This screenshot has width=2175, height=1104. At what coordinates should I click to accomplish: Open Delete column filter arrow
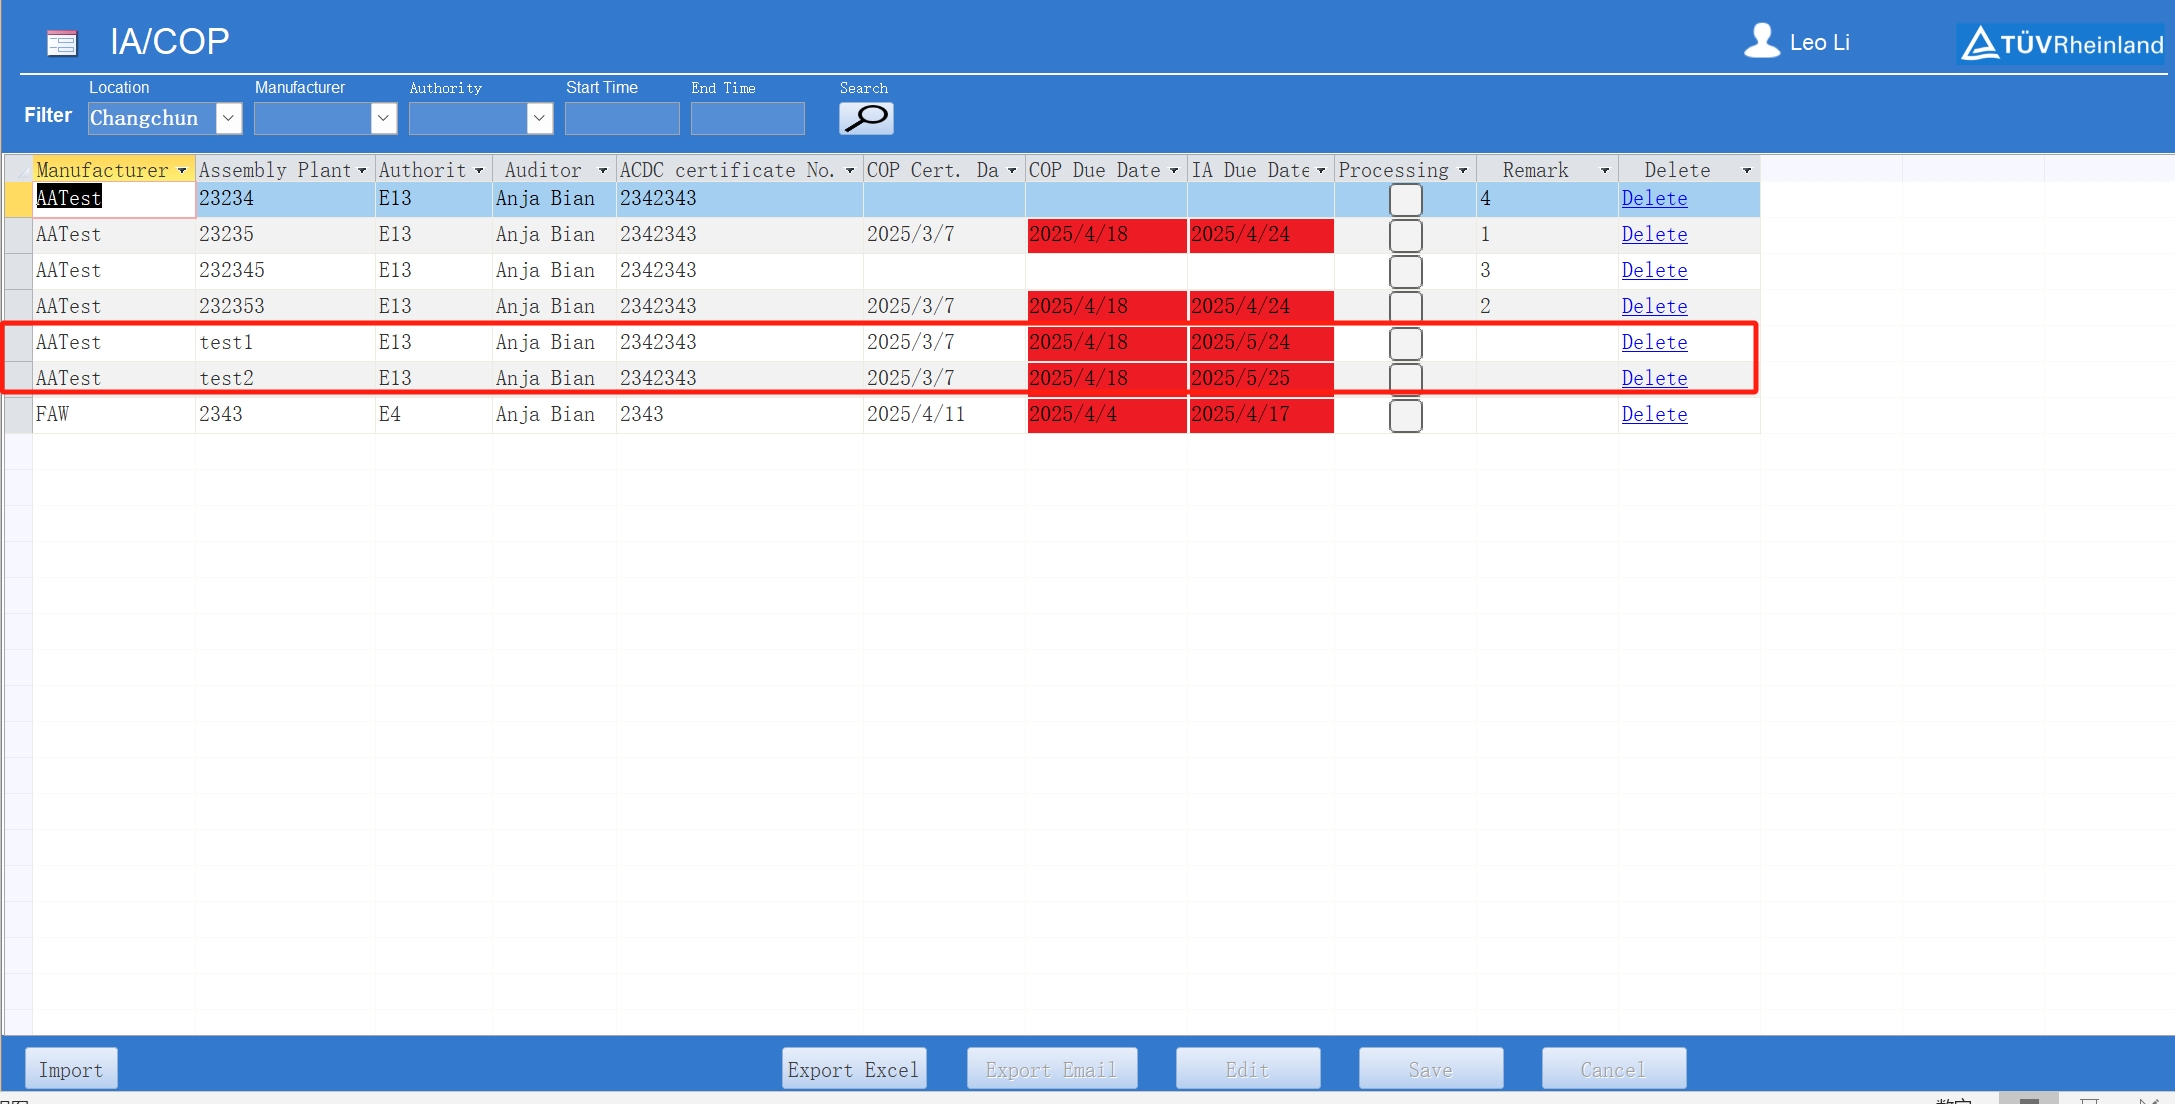[x=1747, y=171]
